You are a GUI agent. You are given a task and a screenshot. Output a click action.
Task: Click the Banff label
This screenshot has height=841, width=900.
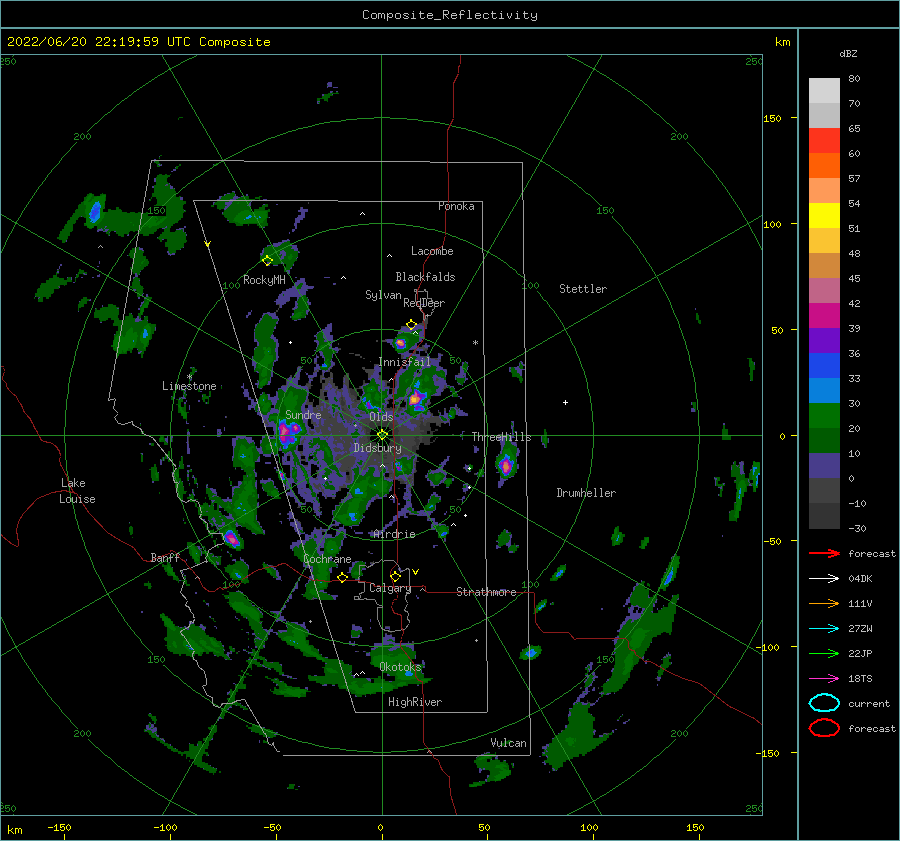coord(165,557)
